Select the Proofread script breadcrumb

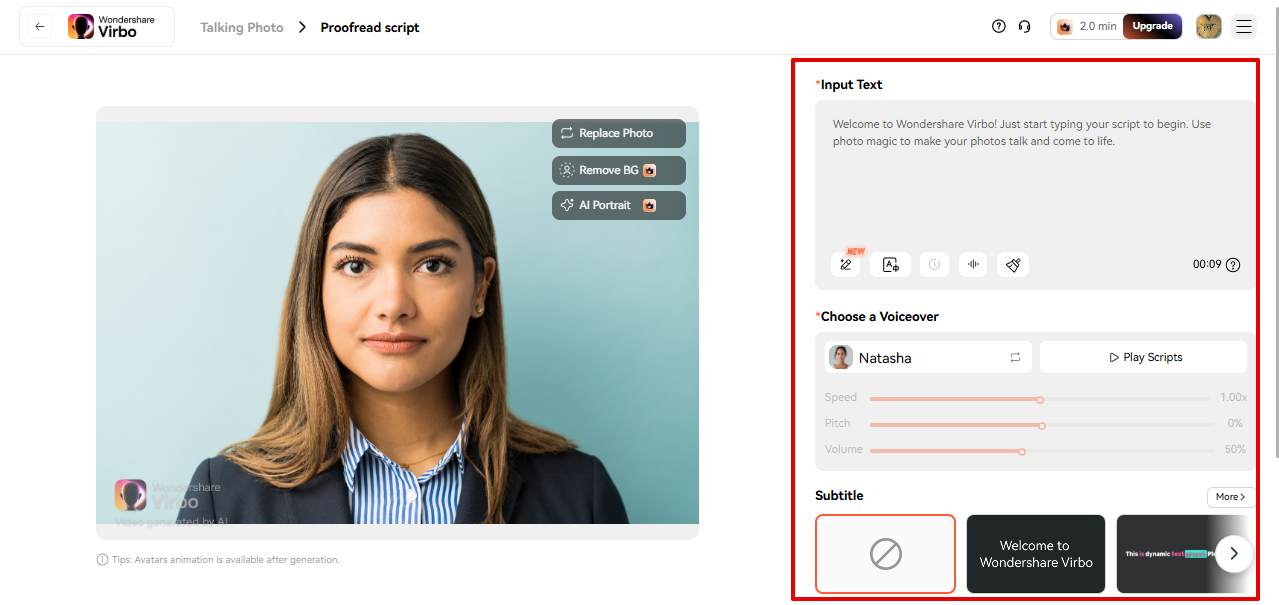(370, 27)
